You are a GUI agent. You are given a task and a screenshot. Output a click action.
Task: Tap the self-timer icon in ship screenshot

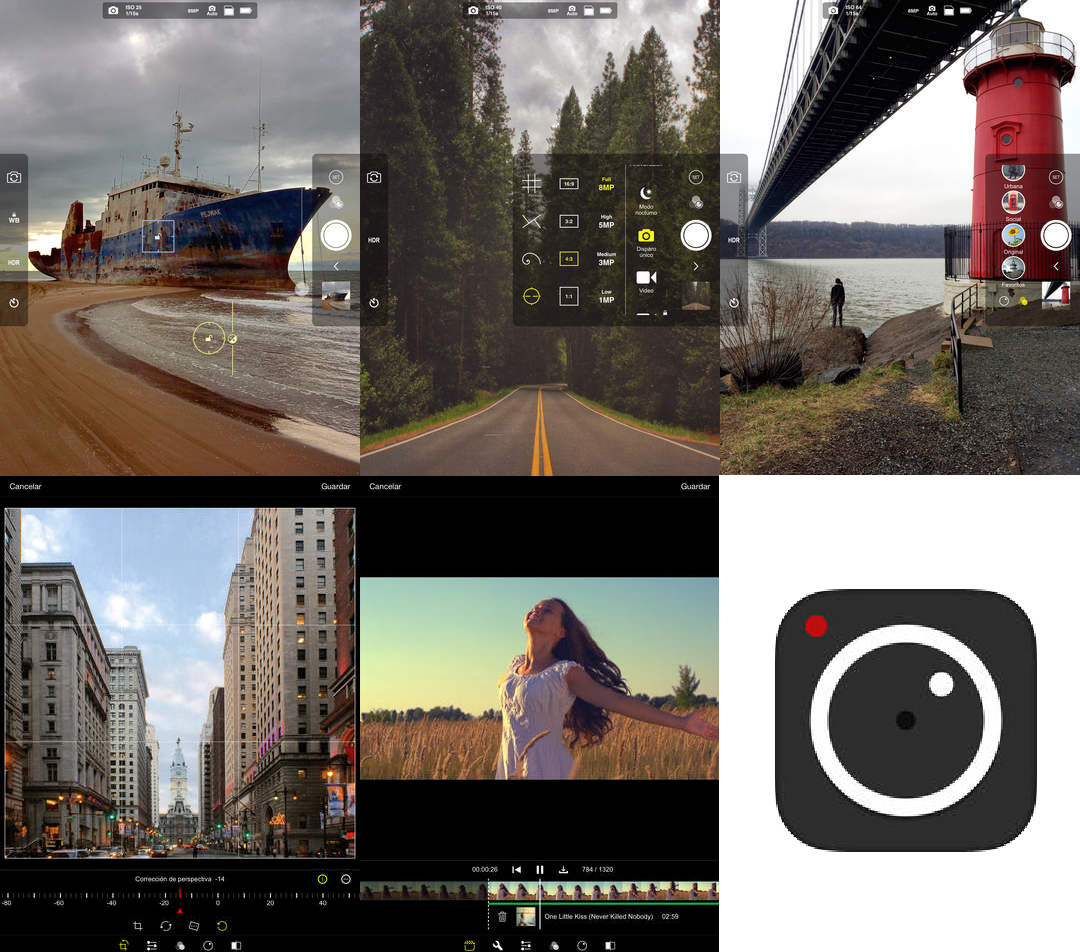tap(14, 303)
